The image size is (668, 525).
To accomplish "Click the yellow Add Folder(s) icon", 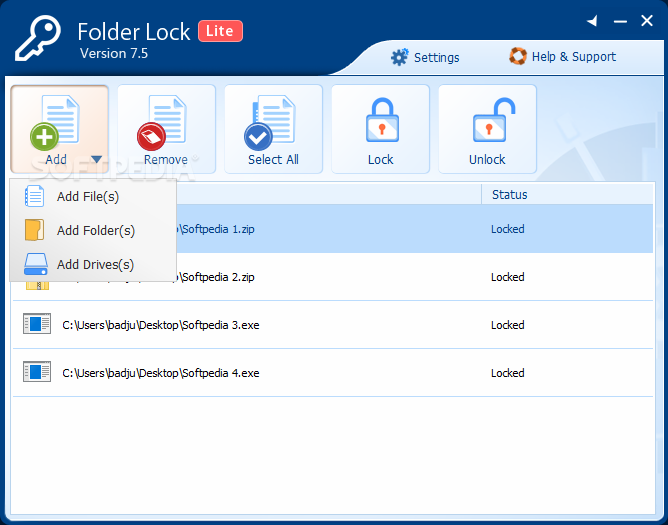I will [35, 230].
